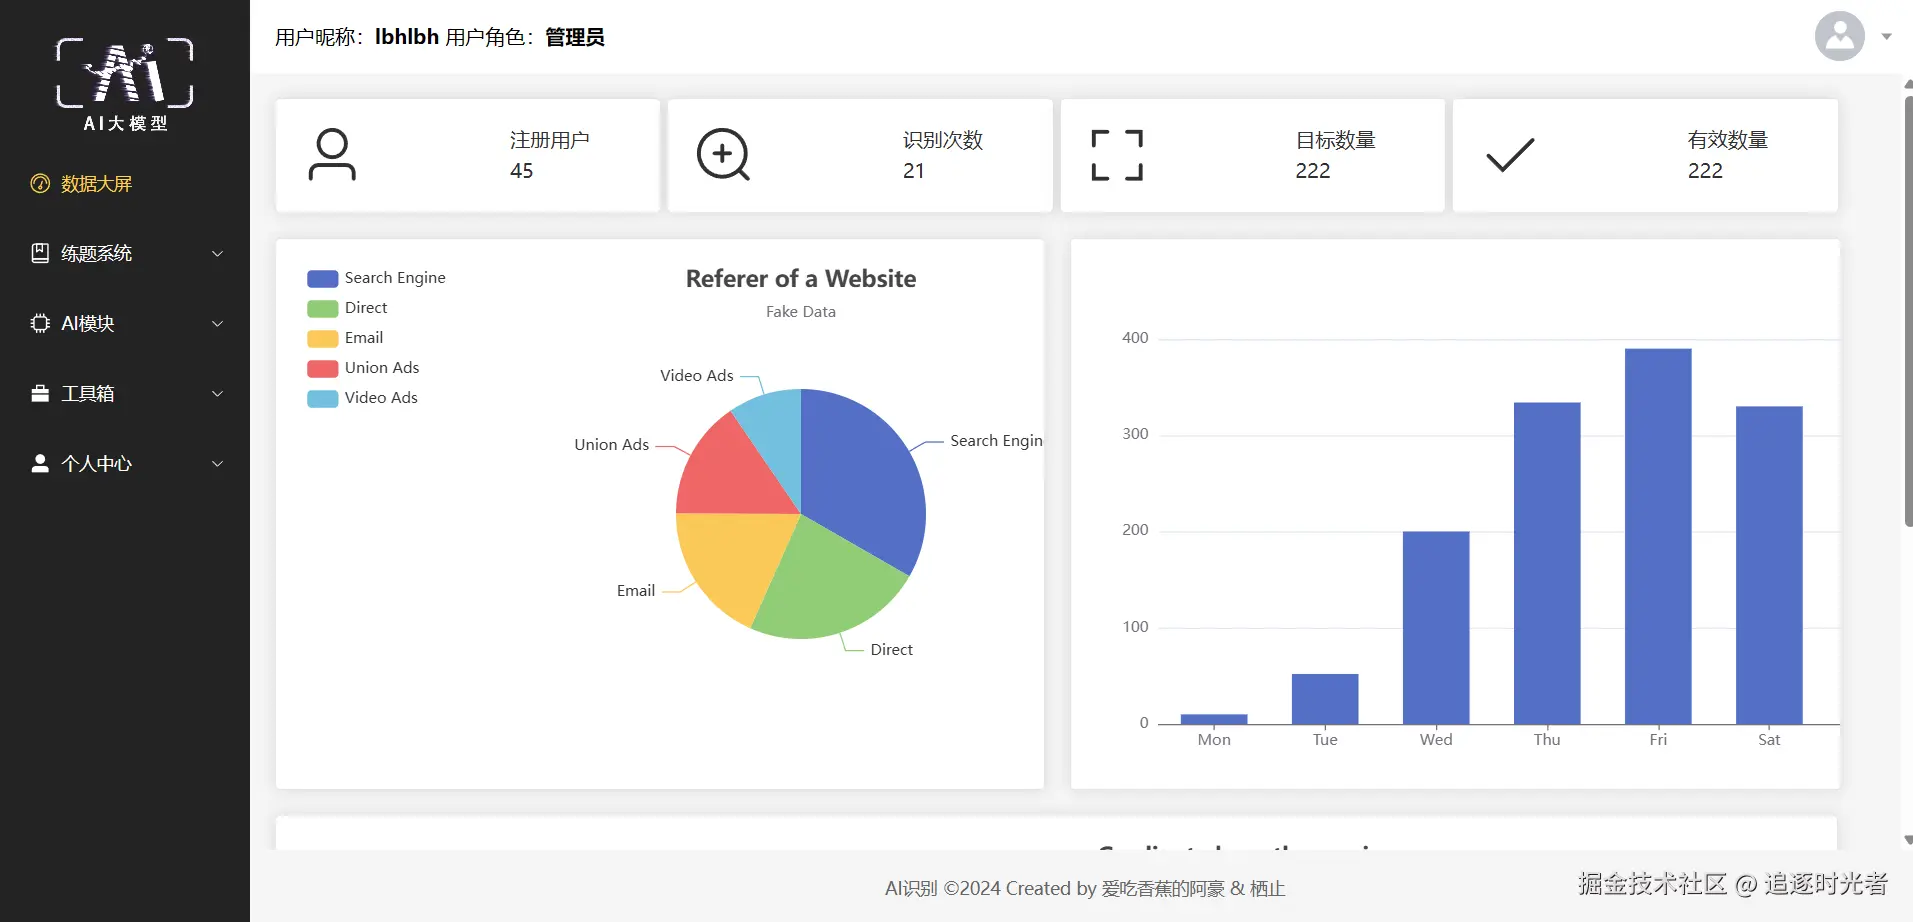Click the 'Referer of a Website' chart title
The width and height of the screenshot is (1913, 922).
coord(801,279)
